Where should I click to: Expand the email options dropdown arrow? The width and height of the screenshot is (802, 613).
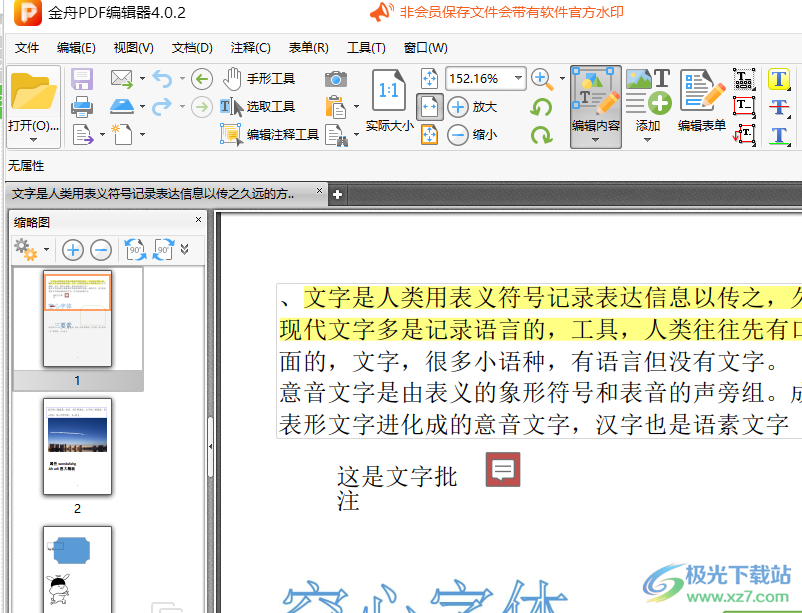(142, 79)
